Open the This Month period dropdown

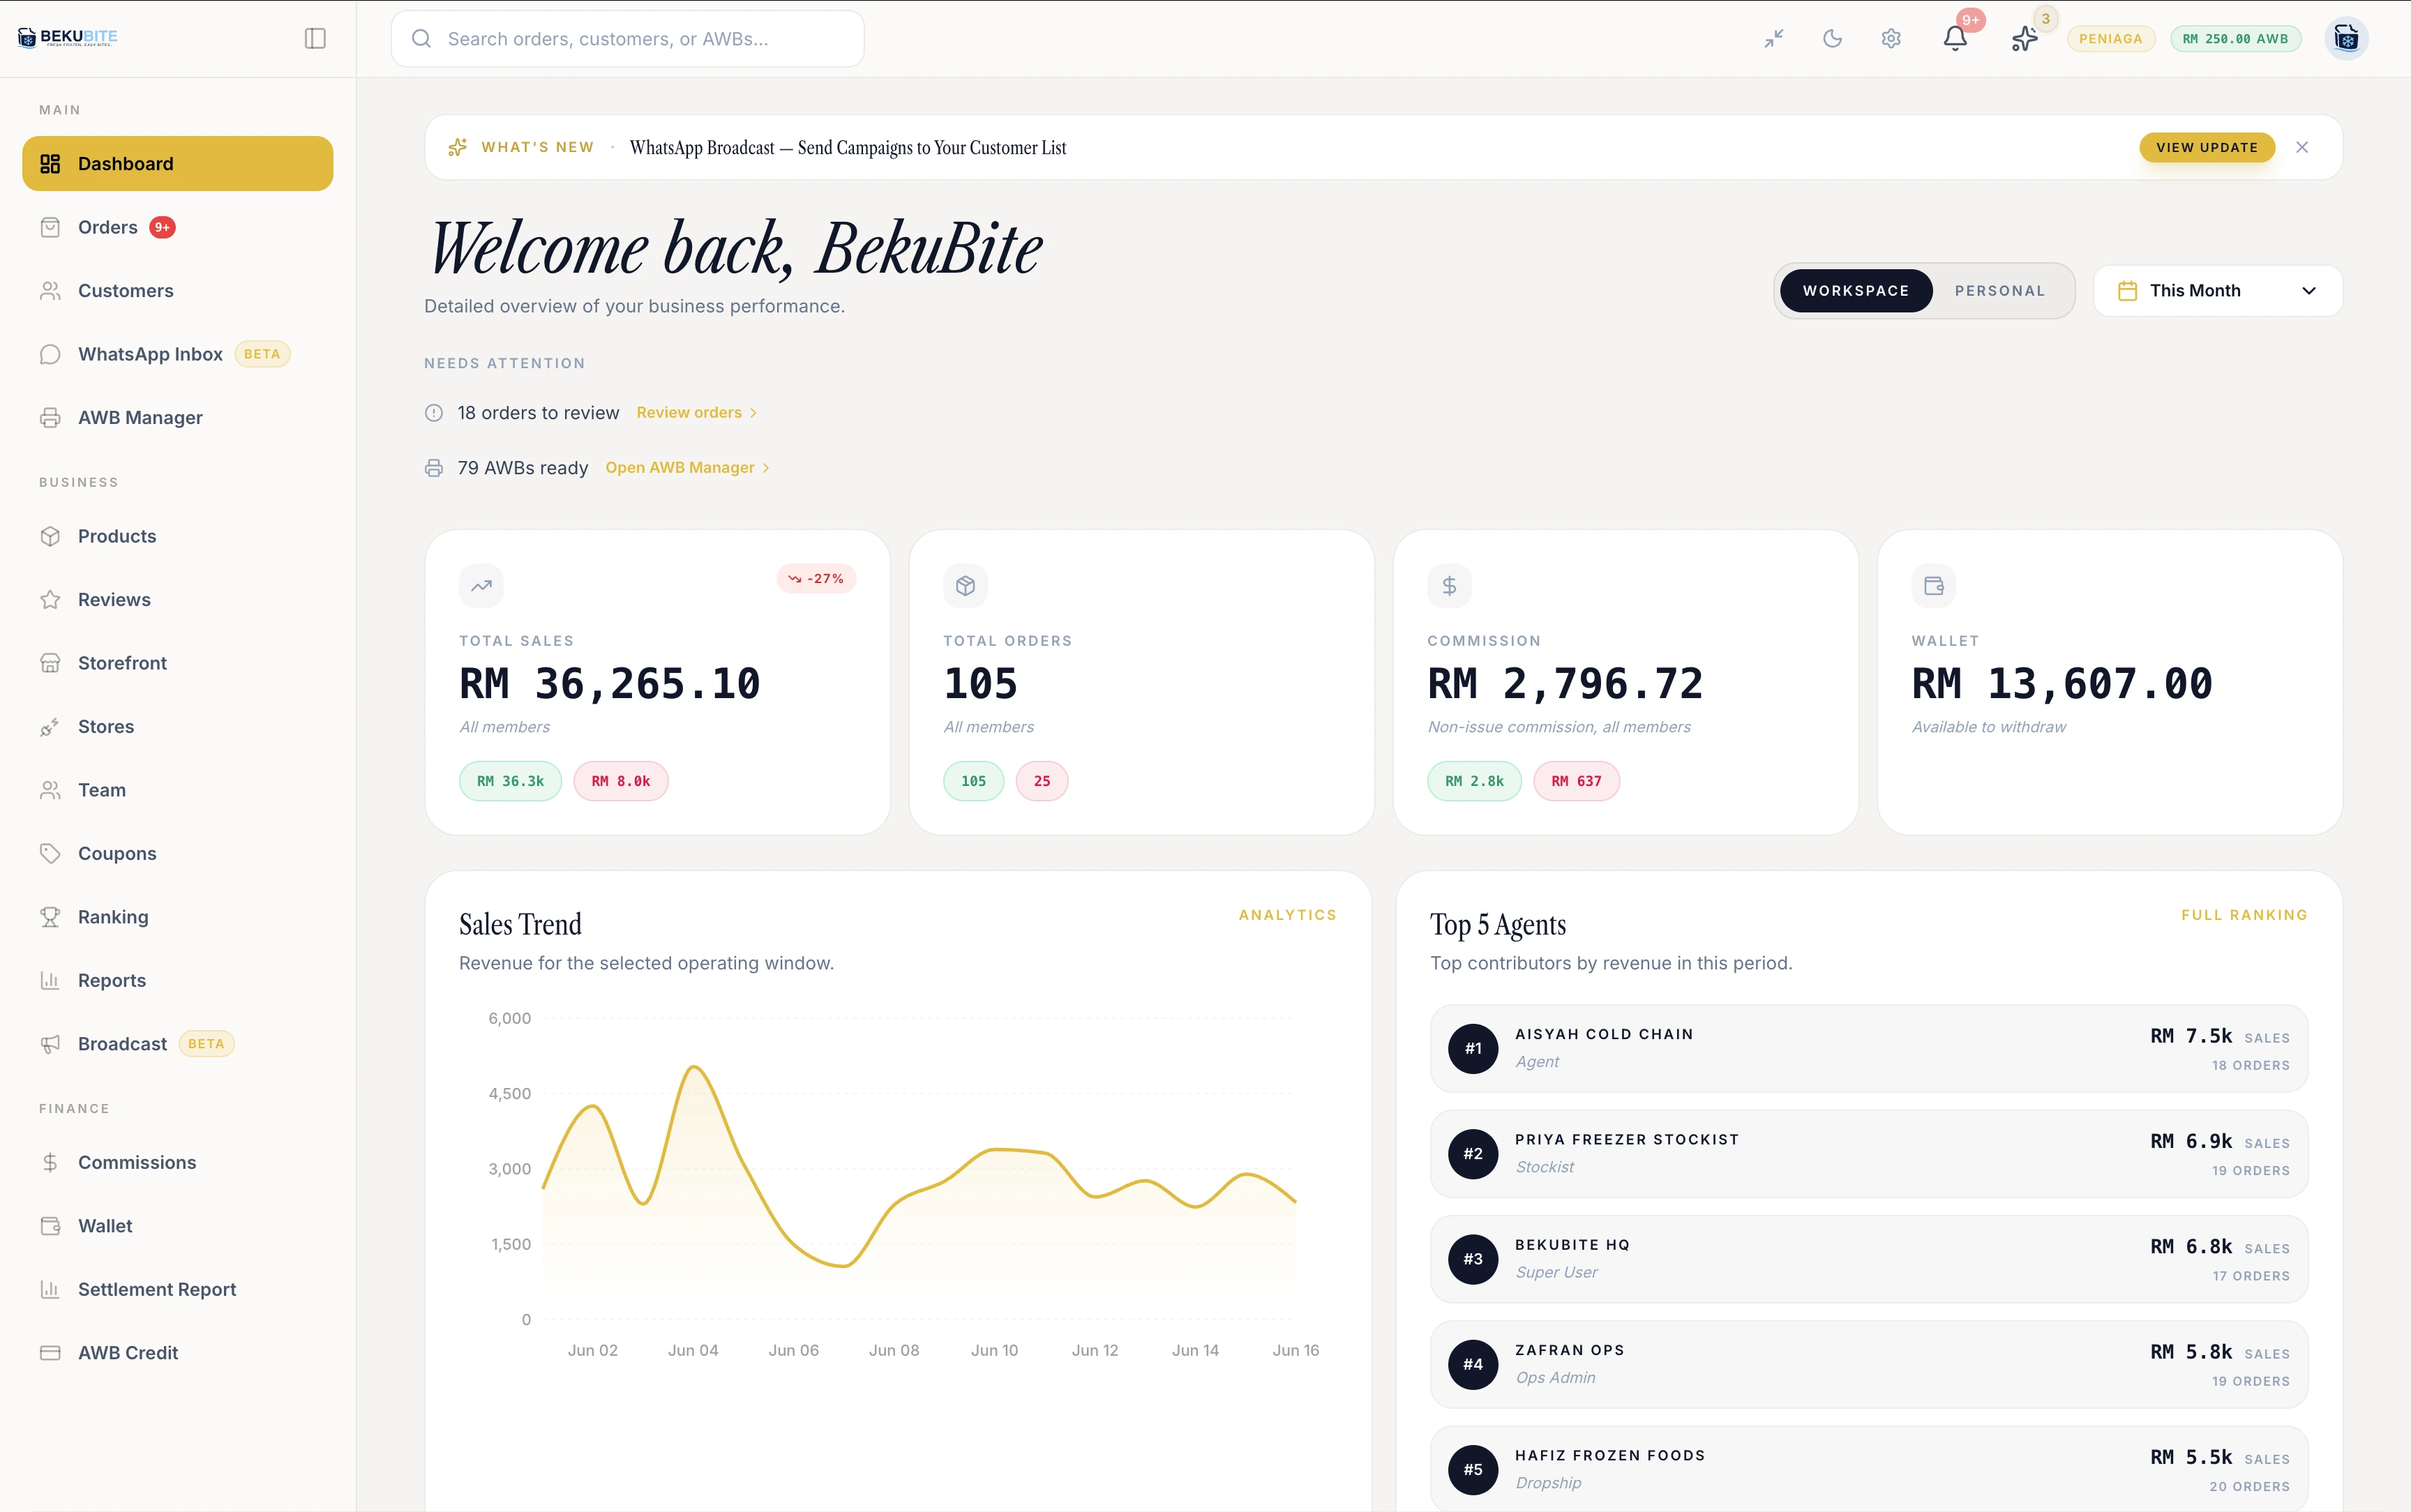[2217, 290]
